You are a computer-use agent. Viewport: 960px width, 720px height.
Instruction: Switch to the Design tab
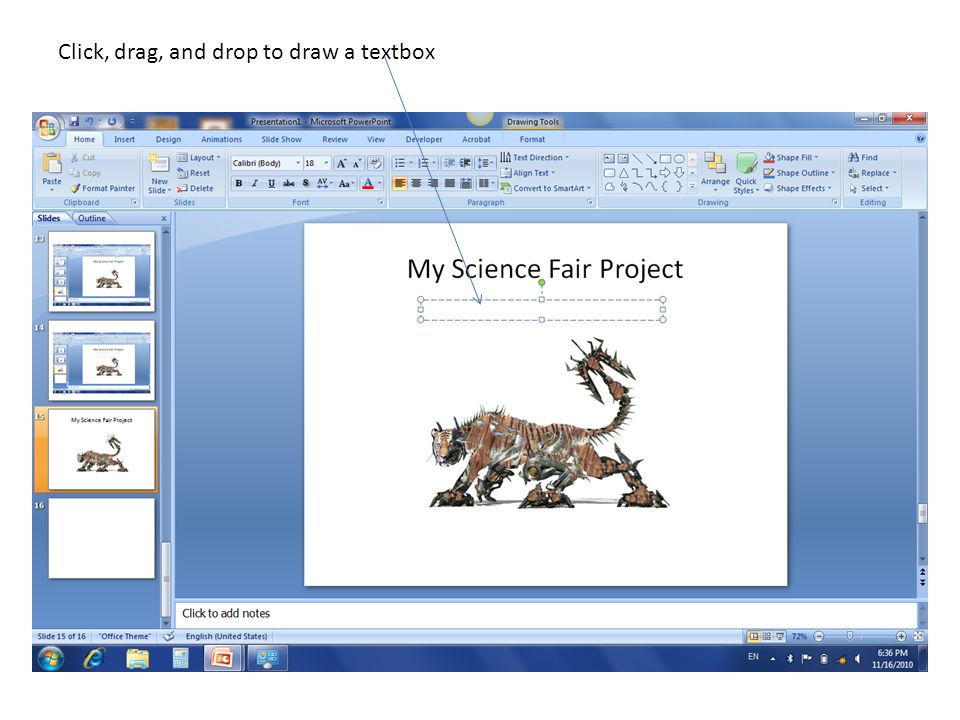168,140
